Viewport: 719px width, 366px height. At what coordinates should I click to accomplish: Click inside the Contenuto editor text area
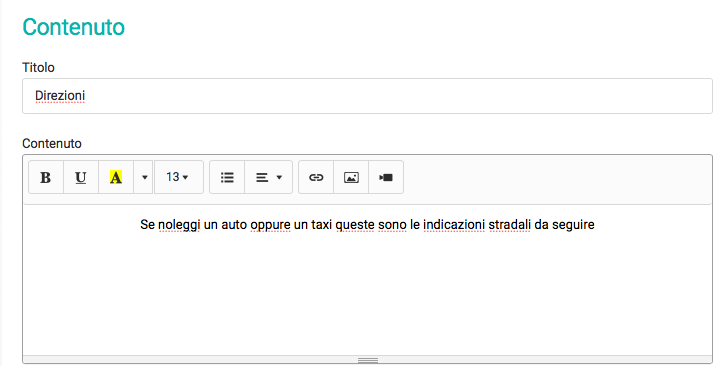(x=367, y=280)
